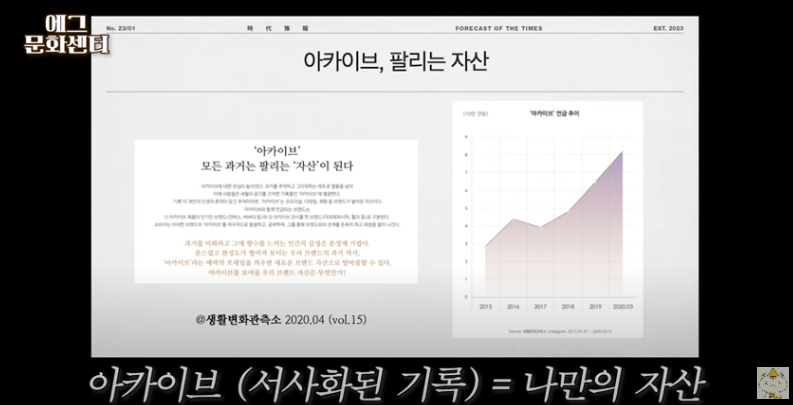Viewport: 793px width, 405px height.
Task: Click the '@생활변화관측소 2020.04 (vol.15)' citation
Action: (x=281, y=320)
